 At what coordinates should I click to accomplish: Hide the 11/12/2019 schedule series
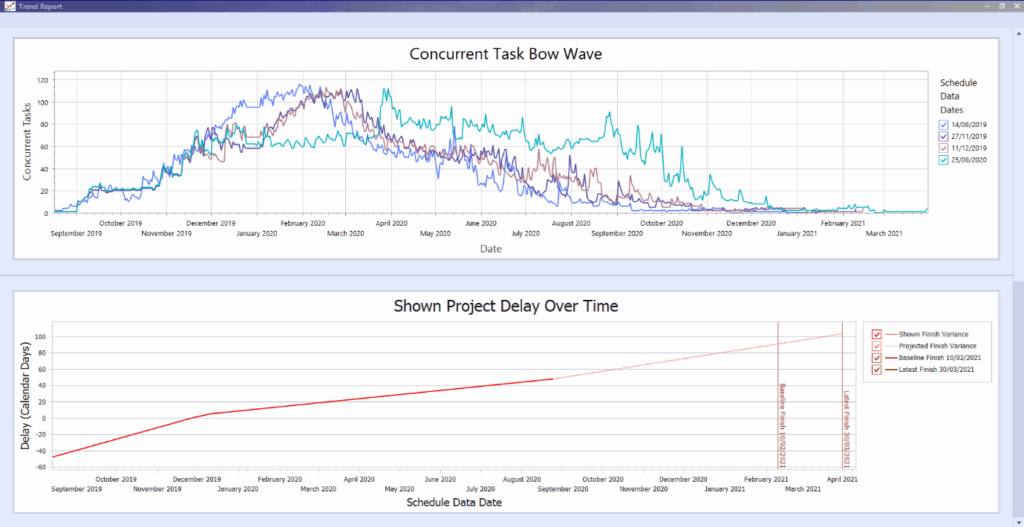(x=943, y=148)
